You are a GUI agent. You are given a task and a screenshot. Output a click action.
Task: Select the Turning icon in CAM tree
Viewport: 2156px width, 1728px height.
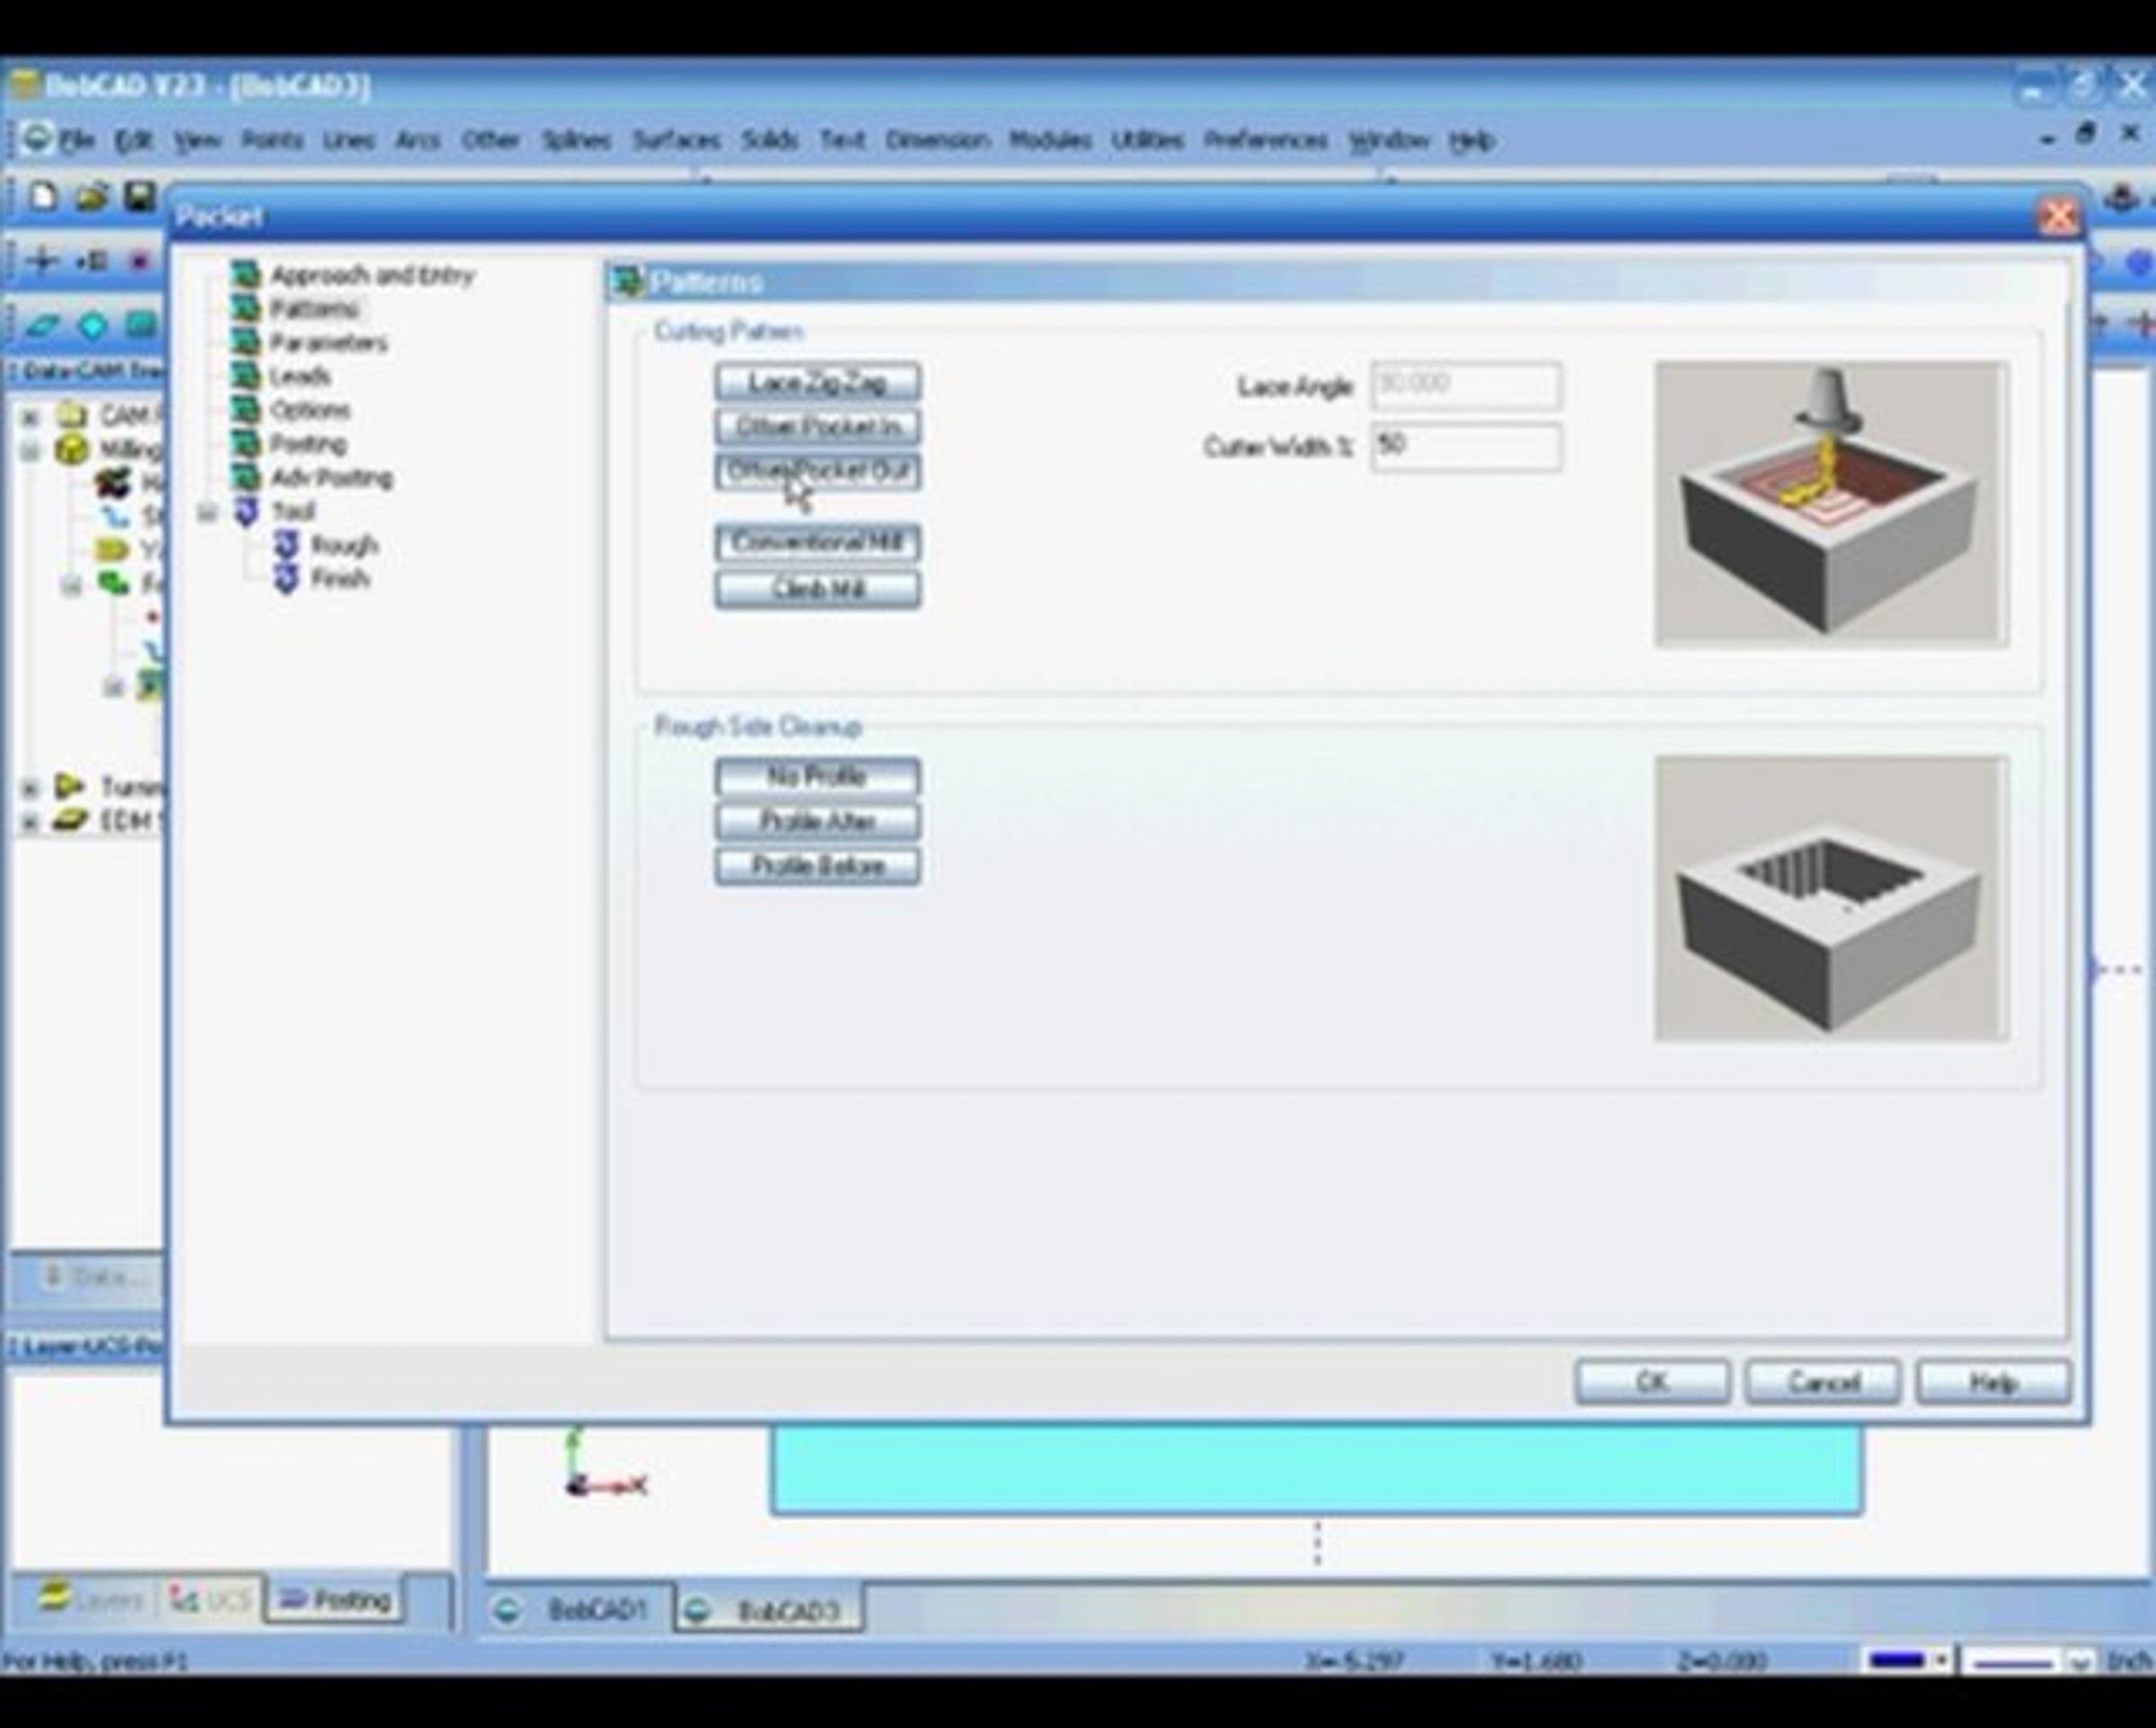coord(69,787)
